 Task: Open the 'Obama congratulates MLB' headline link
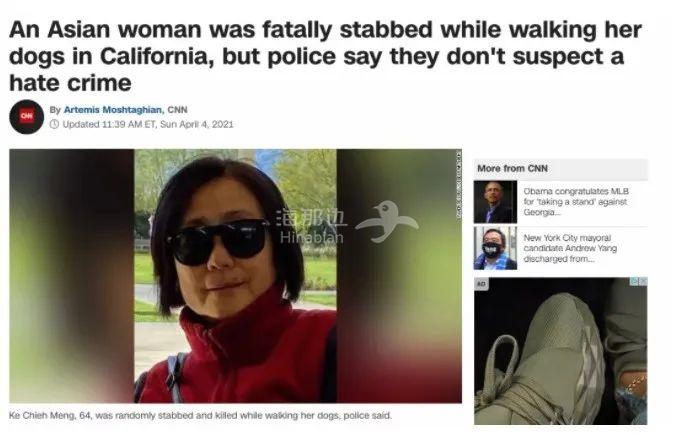pyautogui.click(x=576, y=202)
